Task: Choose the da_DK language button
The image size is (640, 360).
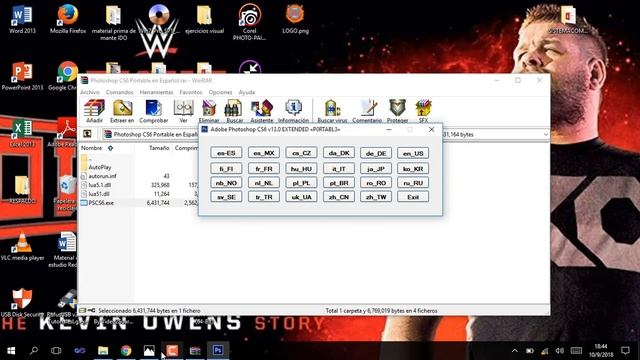Action: (339, 153)
